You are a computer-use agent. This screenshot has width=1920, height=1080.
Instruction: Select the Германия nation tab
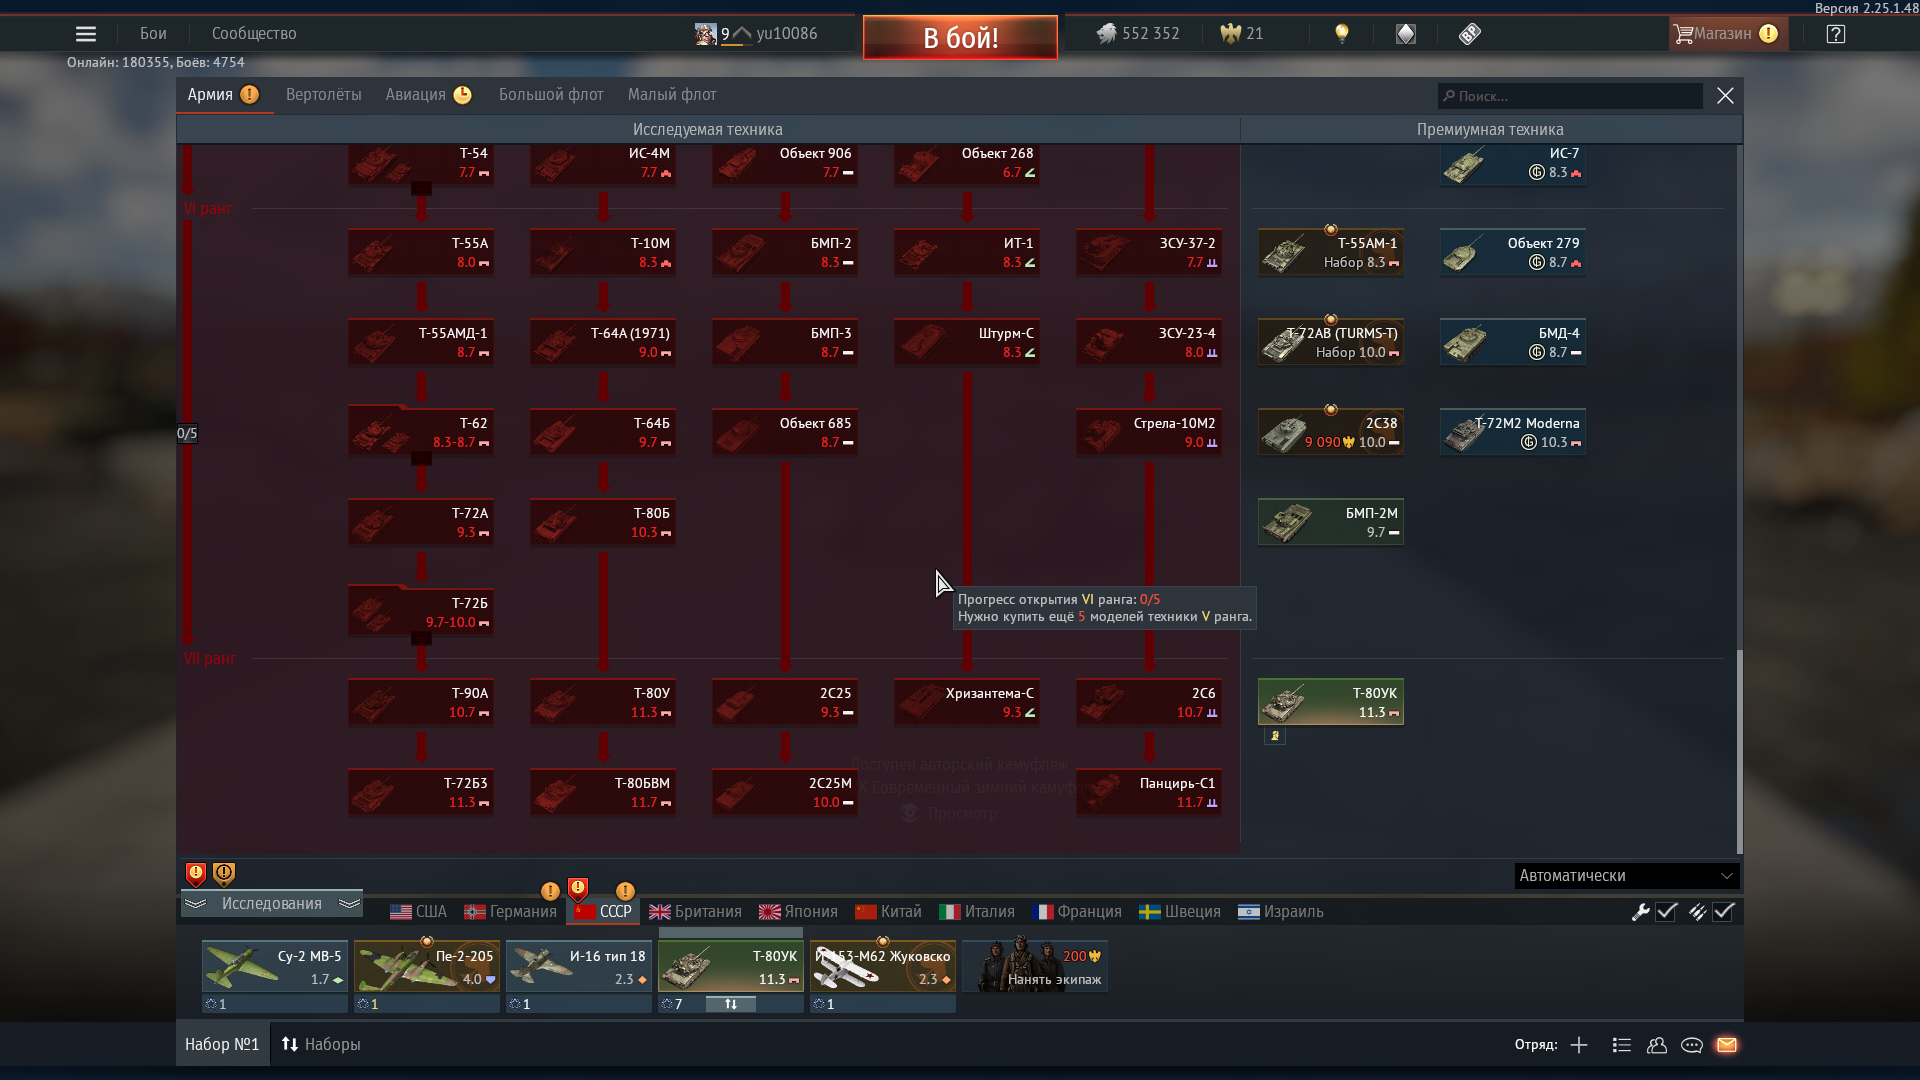coord(511,912)
